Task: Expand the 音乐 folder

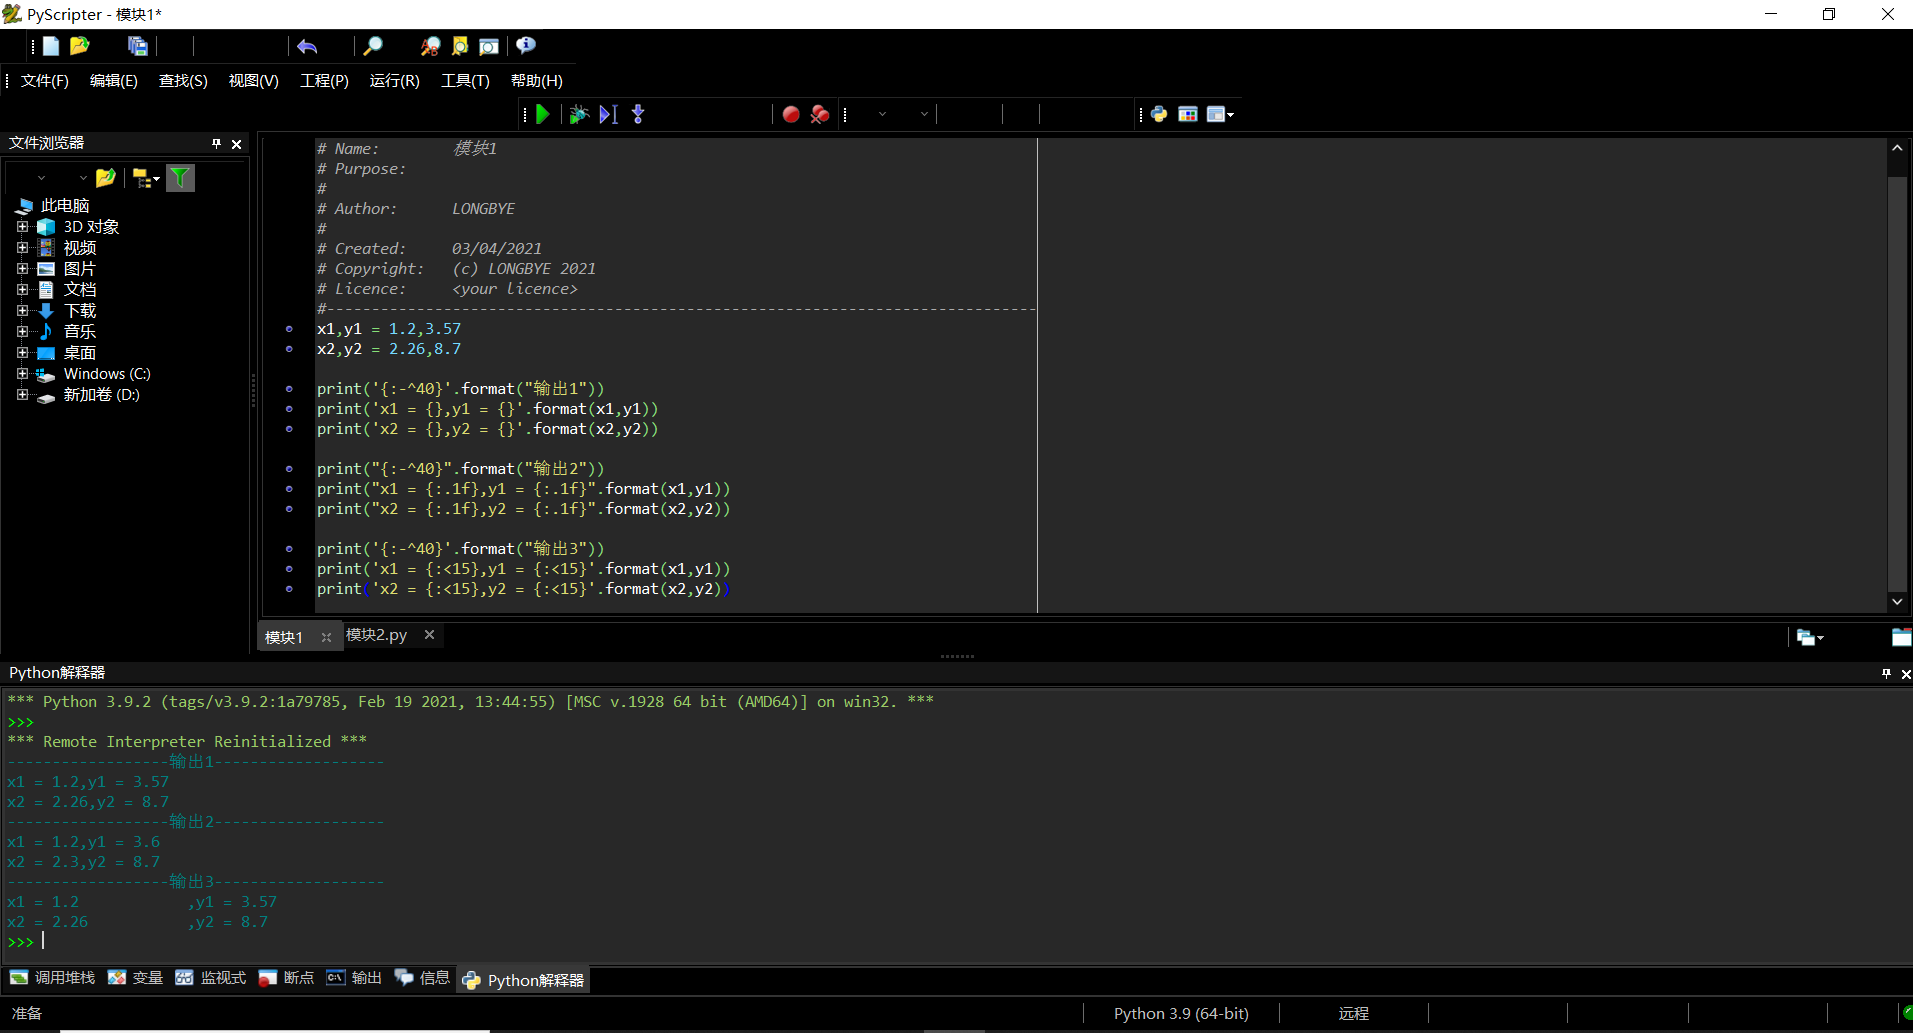Action: [22, 332]
